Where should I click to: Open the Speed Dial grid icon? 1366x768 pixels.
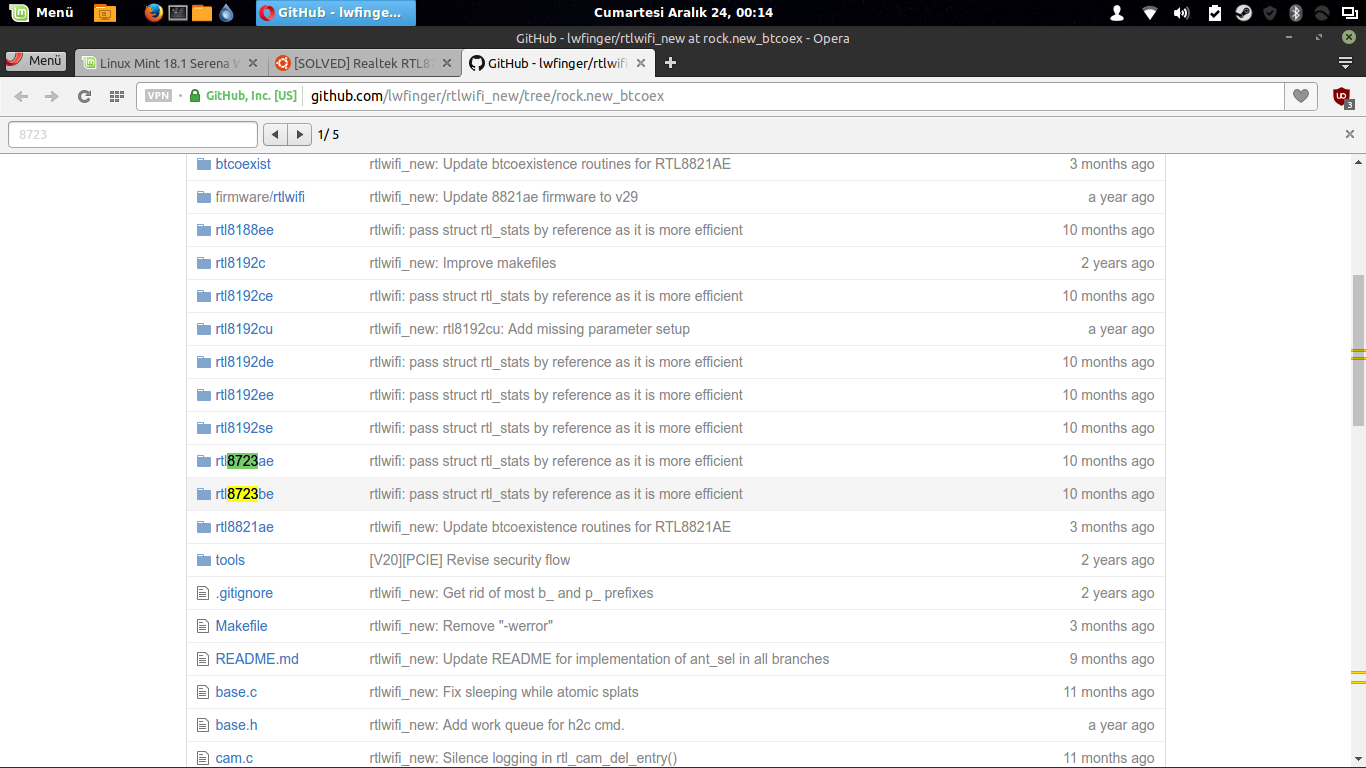[116, 96]
